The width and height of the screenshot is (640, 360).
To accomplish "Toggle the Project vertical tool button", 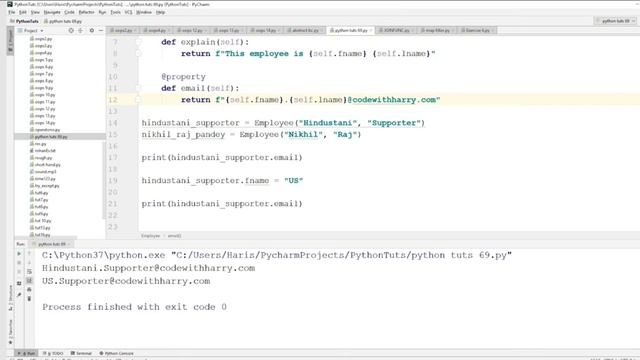I will [x=10, y=41].
